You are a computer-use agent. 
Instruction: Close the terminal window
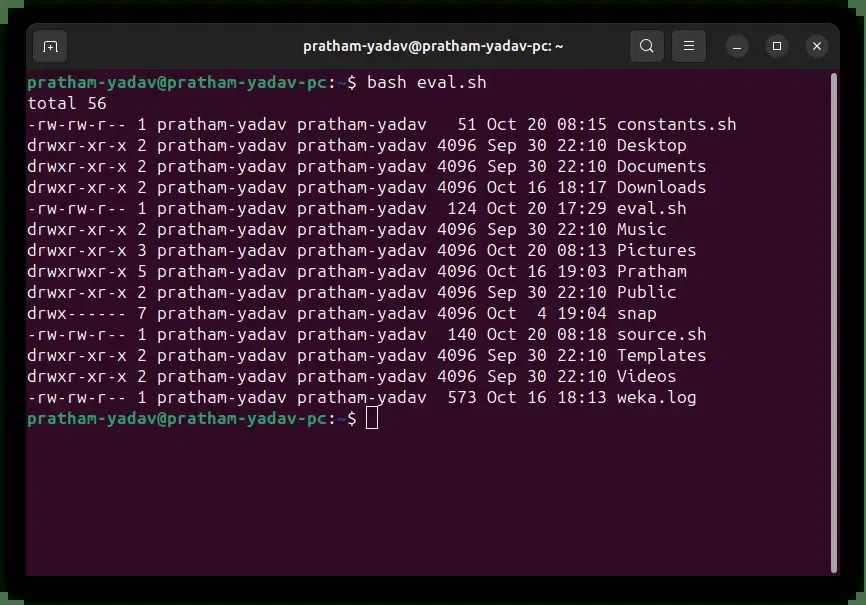coord(817,46)
